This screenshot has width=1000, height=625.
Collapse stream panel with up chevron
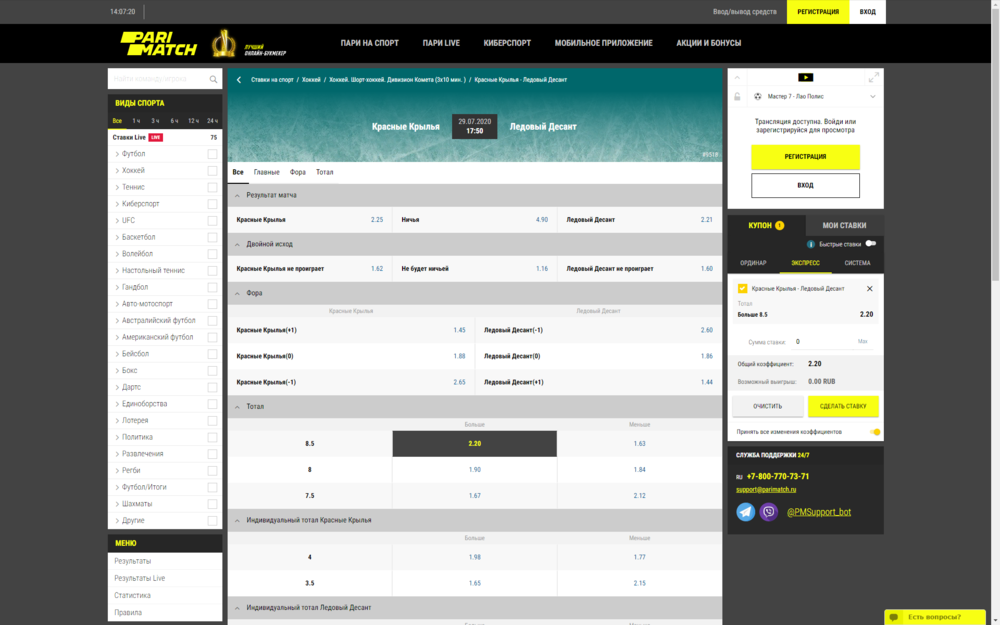pyautogui.click(x=737, y=77)
